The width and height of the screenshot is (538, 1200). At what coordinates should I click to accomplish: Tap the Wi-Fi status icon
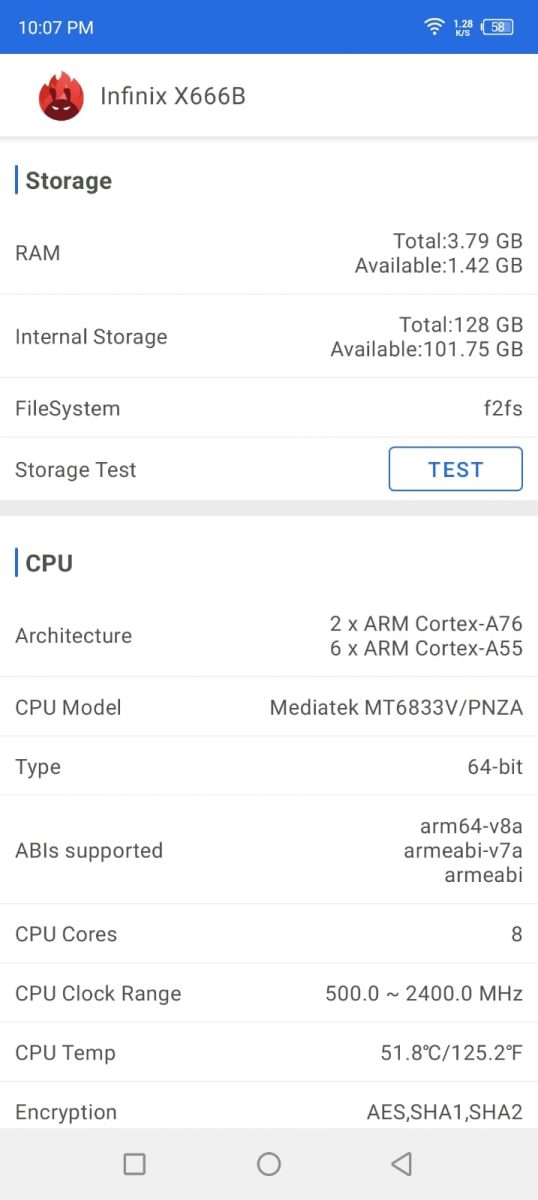[434, 27]
